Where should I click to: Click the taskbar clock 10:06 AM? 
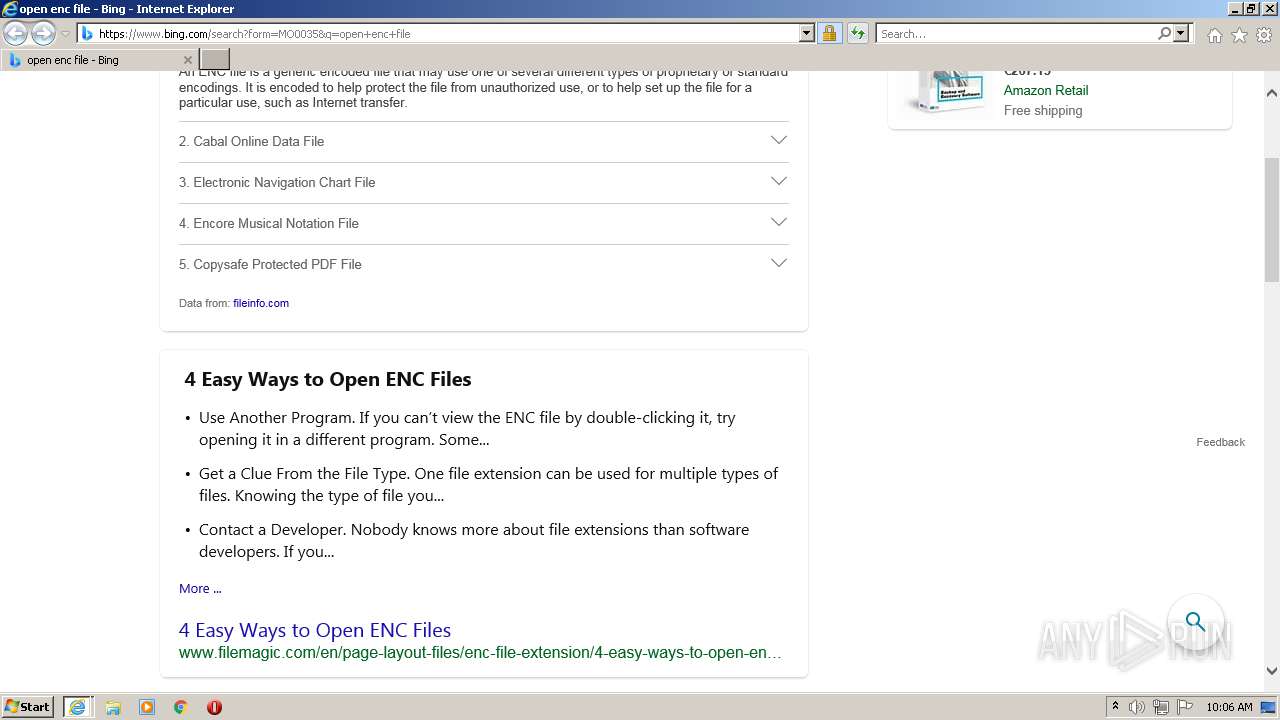pos(1229,707)
